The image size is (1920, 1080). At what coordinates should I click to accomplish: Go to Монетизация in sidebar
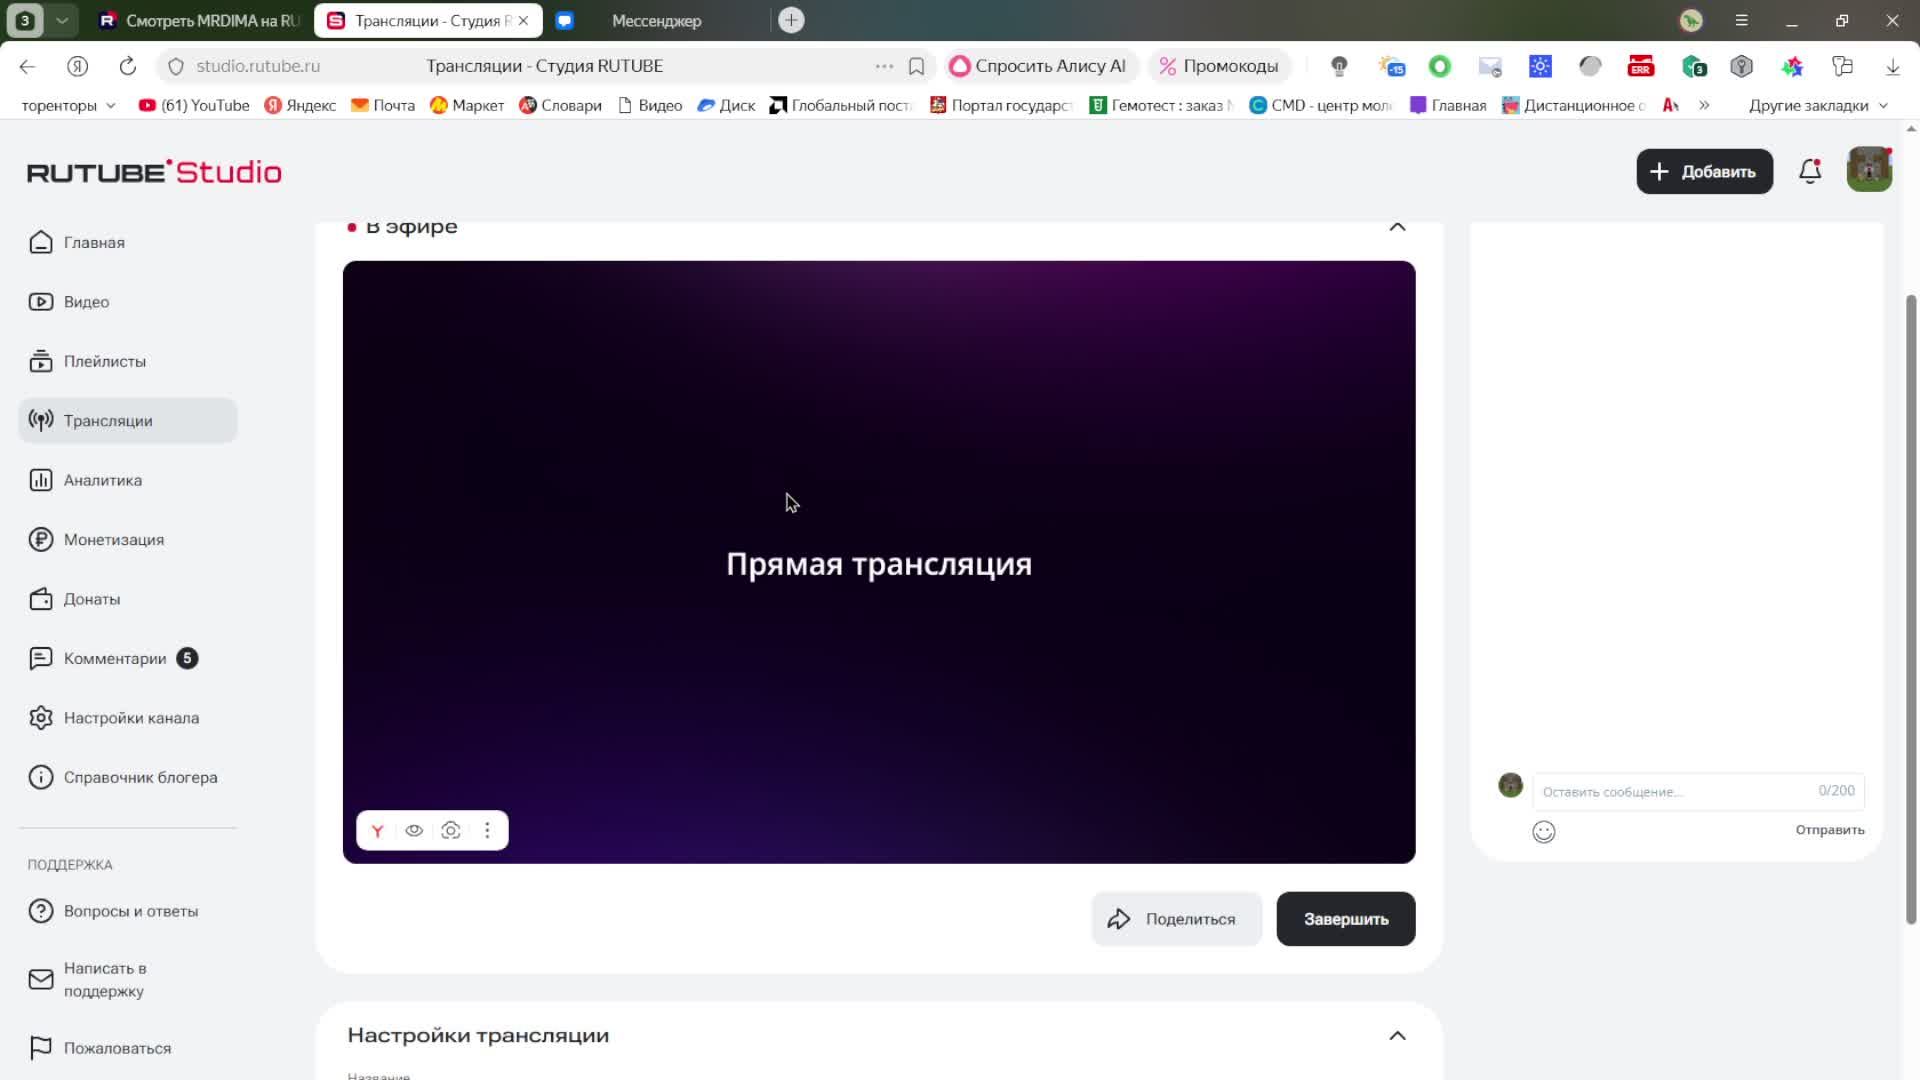(x=113, y=540)
